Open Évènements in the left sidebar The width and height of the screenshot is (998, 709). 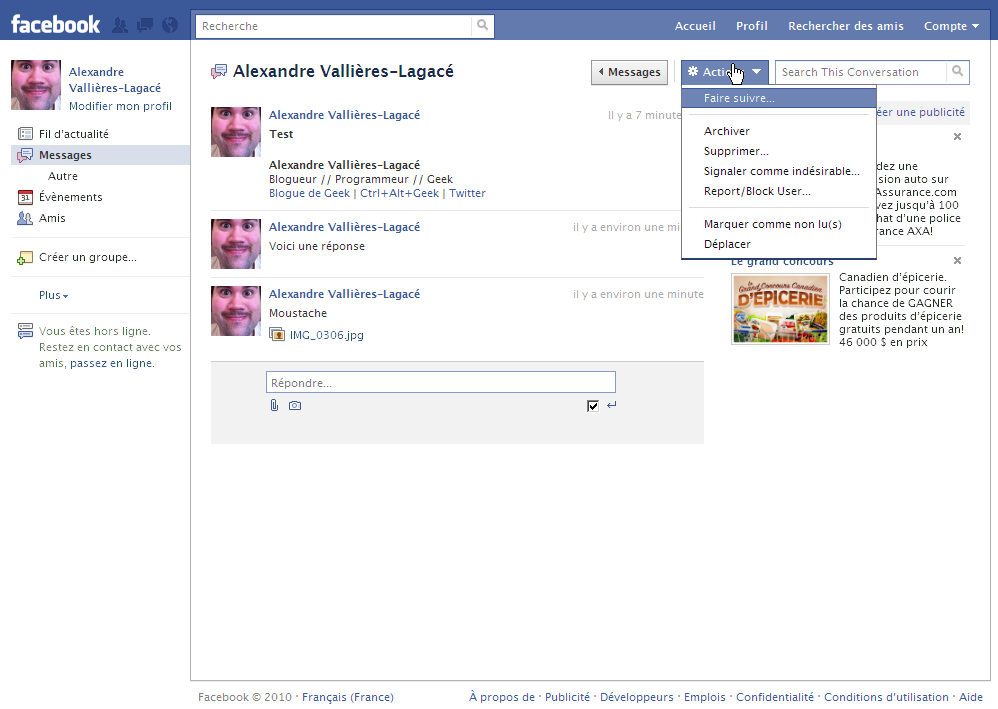tap(70, 197)
